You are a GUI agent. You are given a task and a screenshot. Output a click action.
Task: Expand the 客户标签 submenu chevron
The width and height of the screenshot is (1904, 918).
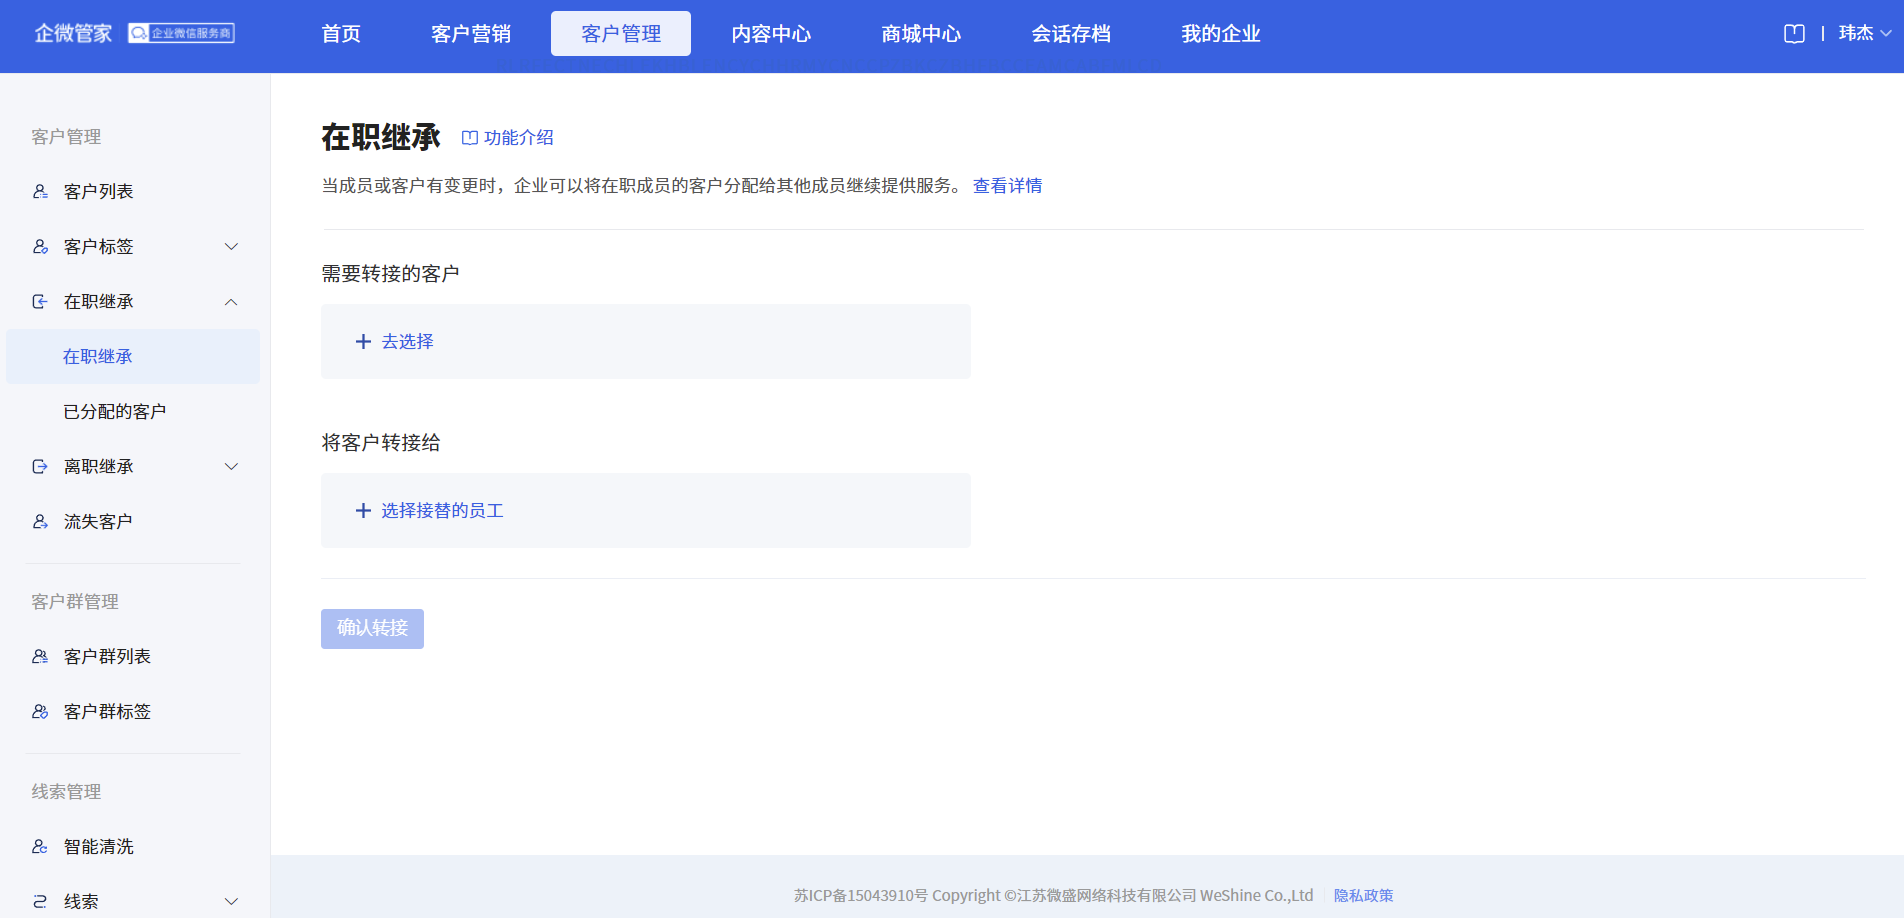[x=231, y=247]
